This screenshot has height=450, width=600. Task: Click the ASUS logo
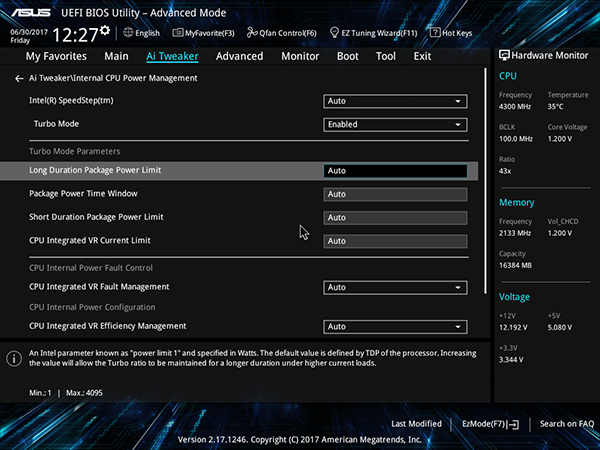tap(31, 13)
